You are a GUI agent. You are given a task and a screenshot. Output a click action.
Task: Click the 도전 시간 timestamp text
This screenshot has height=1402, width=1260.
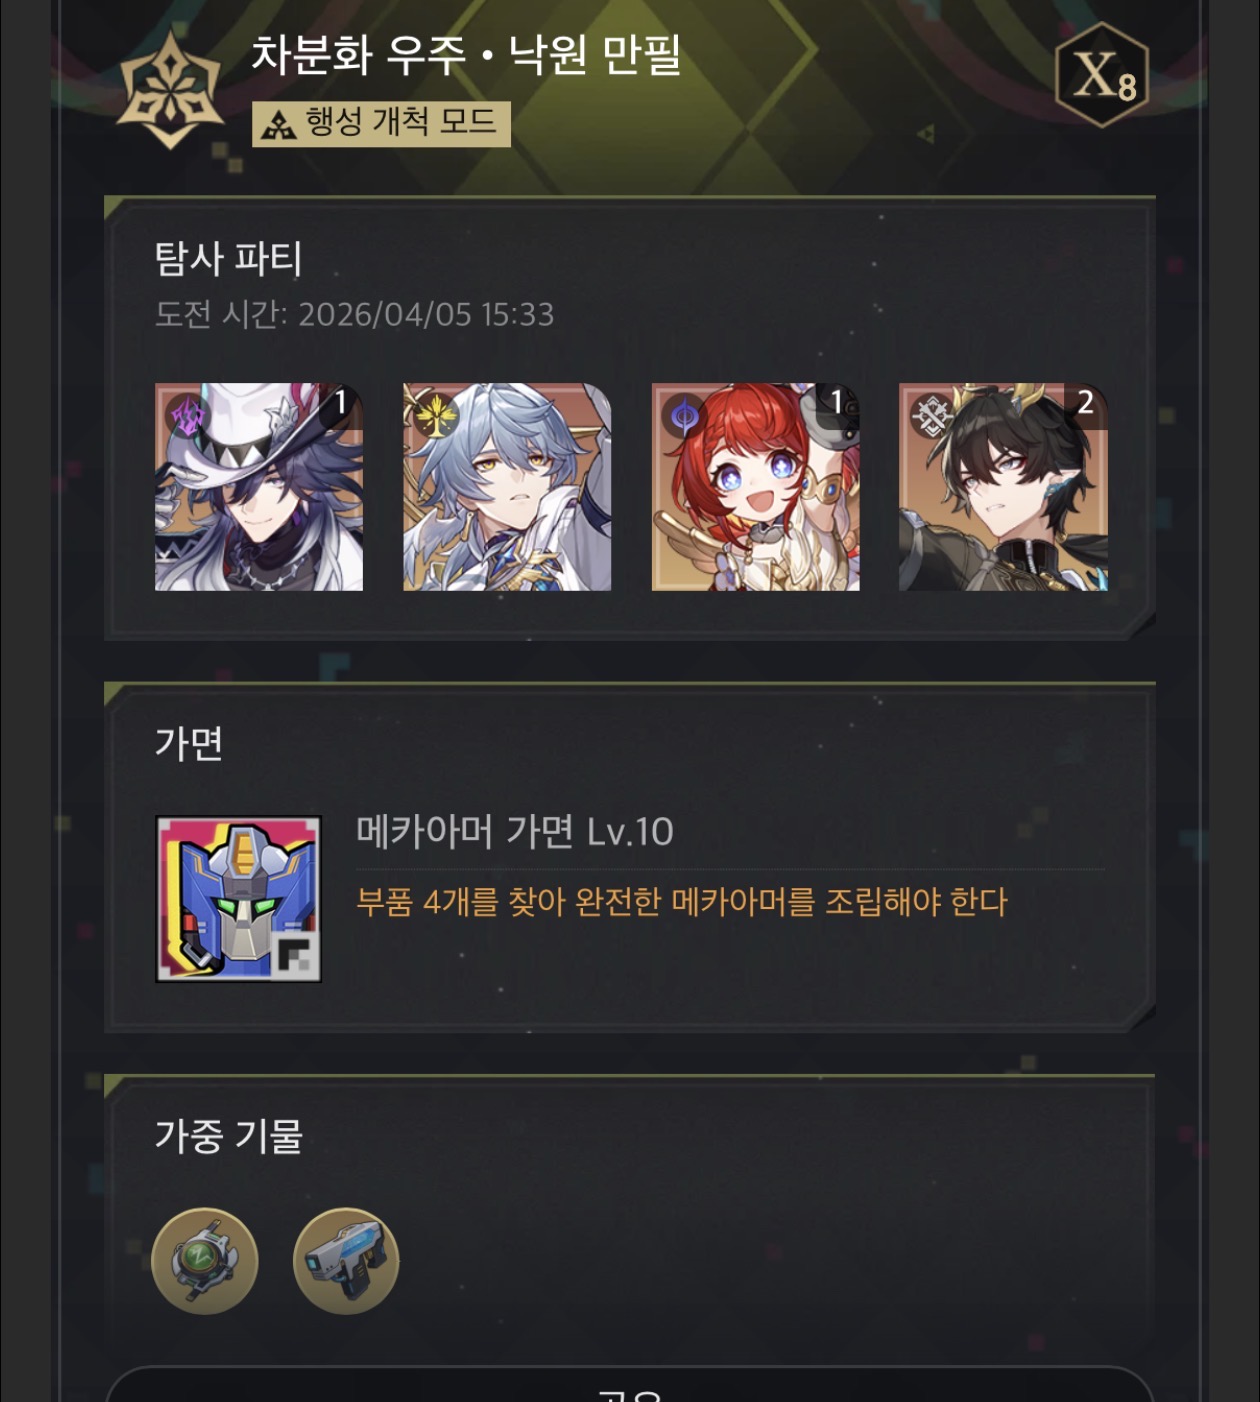[354, 315]
